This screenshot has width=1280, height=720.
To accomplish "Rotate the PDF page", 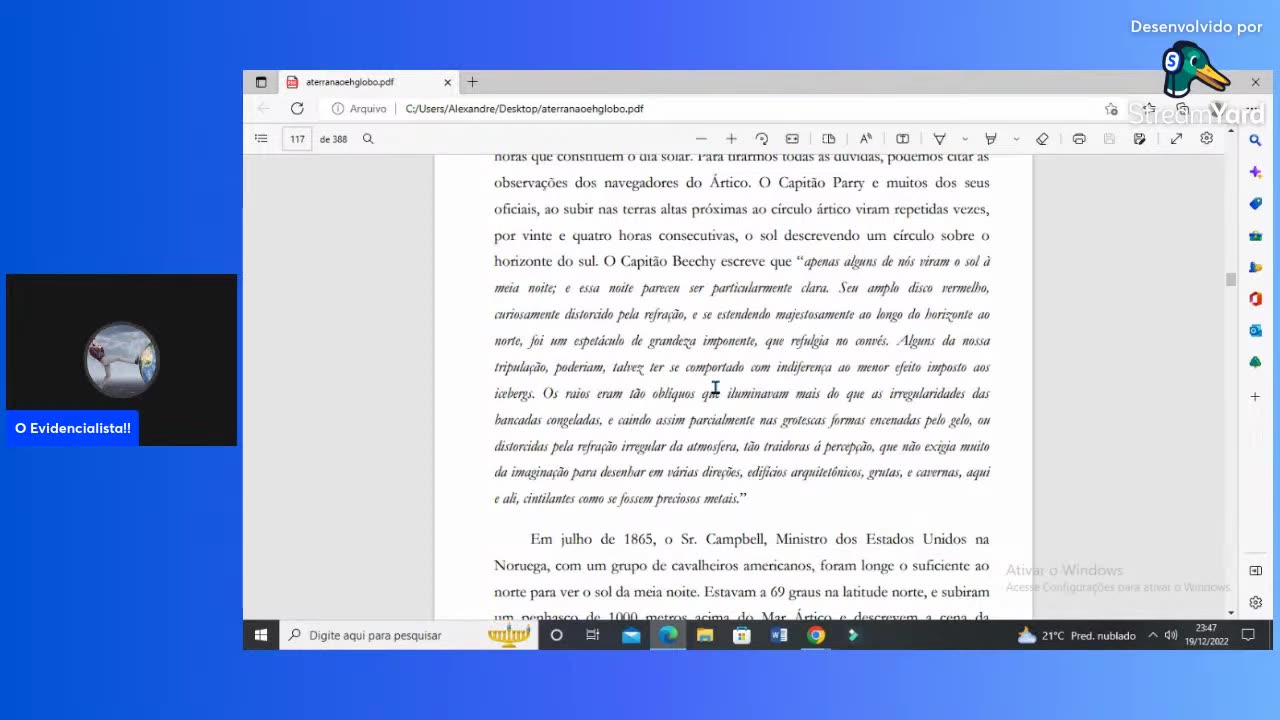I will click(x=761, y=139).
